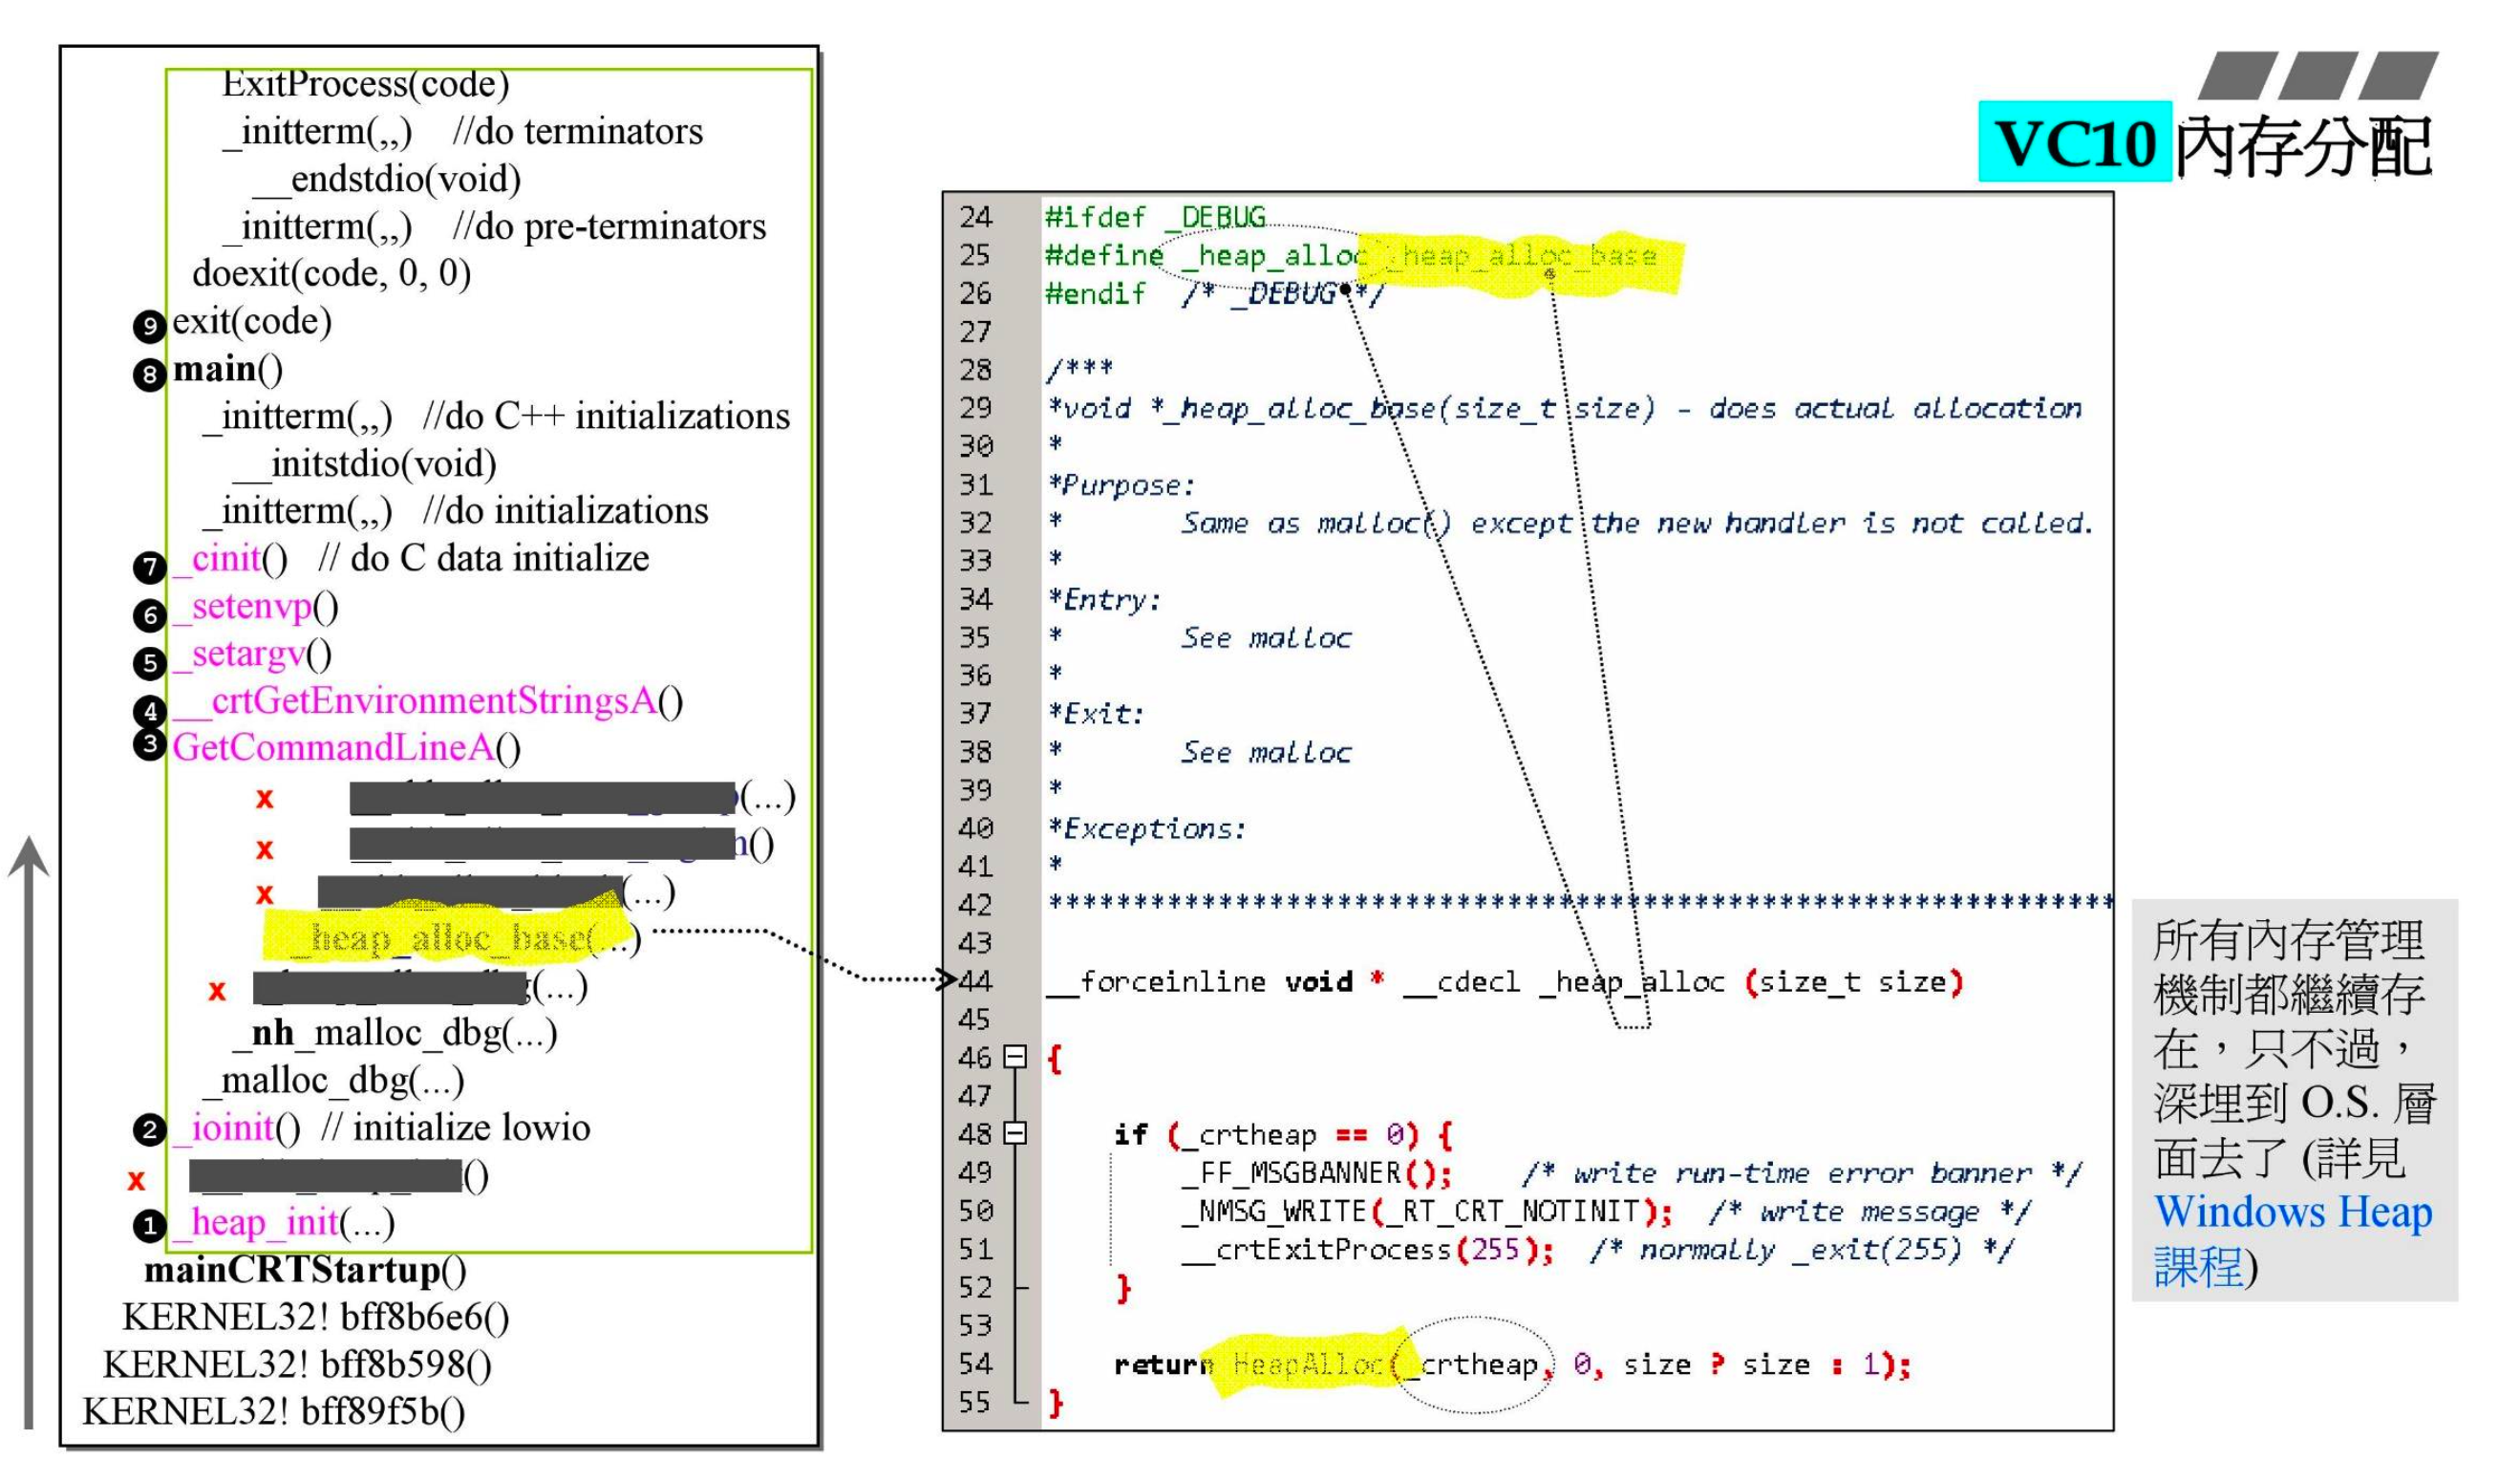Click the numbered marker 2 beside _ioinit

(149, 1131)
